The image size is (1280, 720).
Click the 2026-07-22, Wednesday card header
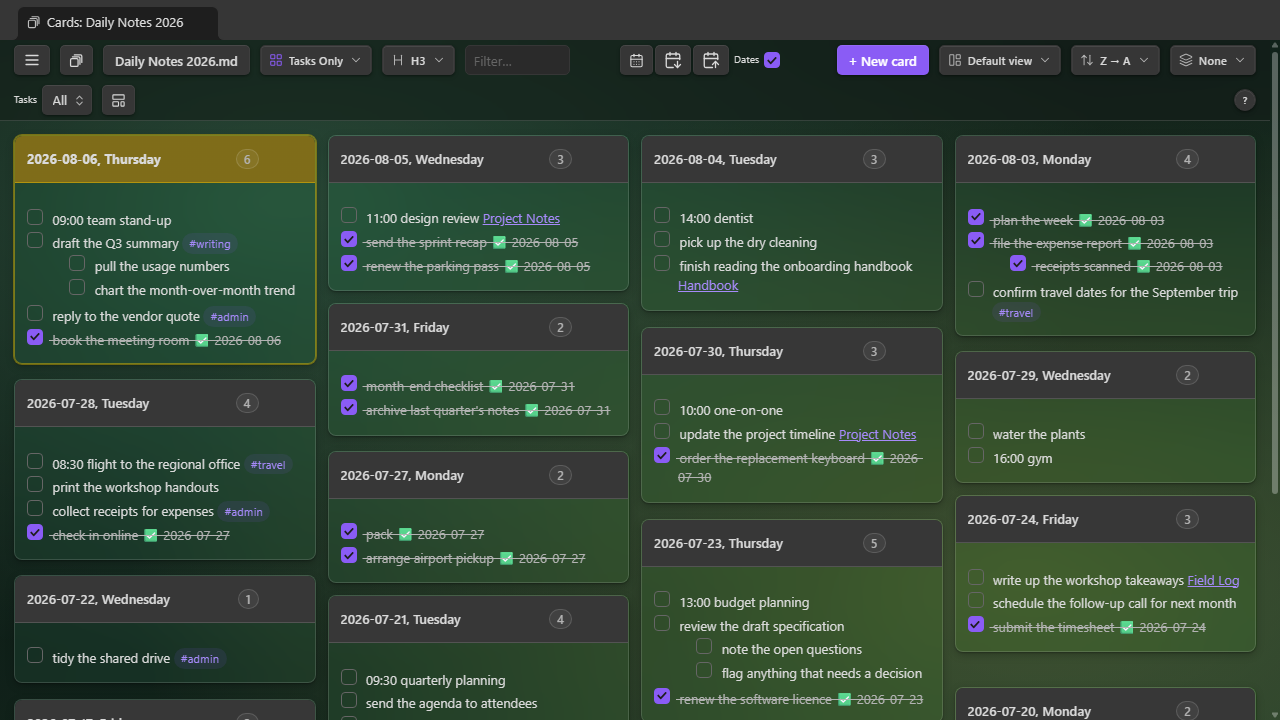pyautogui.click(x=165, y=599)
